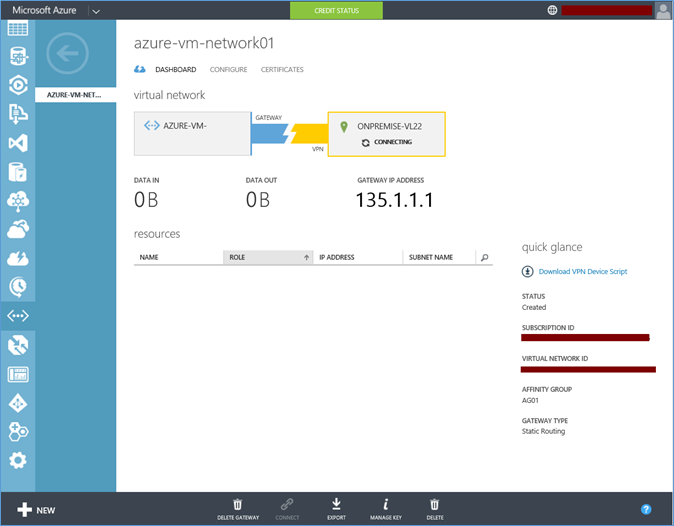Screen dimensions: 674x526
Task: Select the Networks sidebar icon
Action: pyautogui.click(x=18, y=316)
